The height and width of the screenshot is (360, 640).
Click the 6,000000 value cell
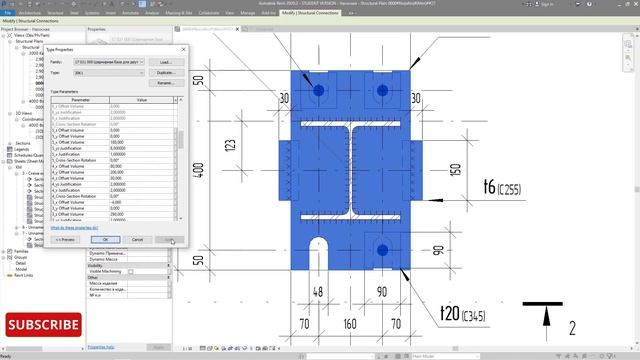pos(142,149)
